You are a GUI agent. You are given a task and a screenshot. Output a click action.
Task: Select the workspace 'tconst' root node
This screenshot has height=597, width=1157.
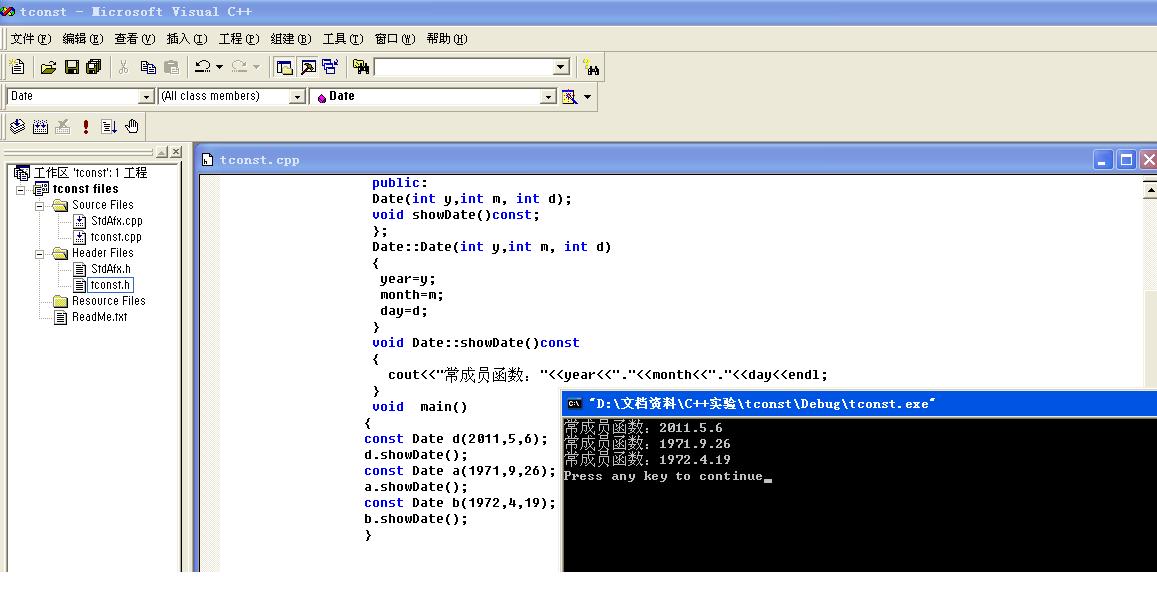(90, 173)
